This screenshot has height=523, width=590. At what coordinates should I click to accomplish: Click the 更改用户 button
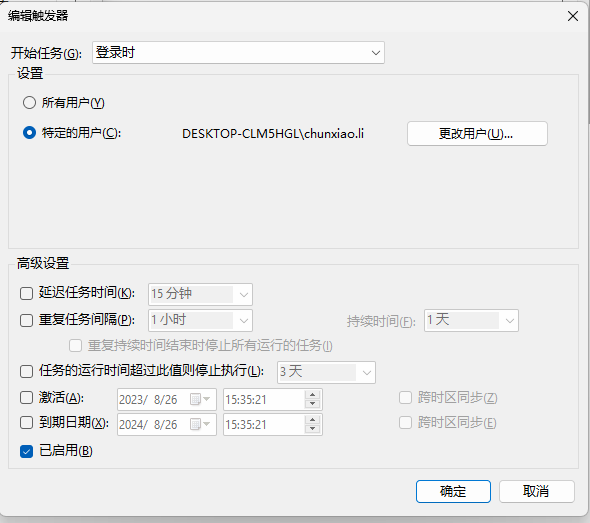[x=477, y=134]
